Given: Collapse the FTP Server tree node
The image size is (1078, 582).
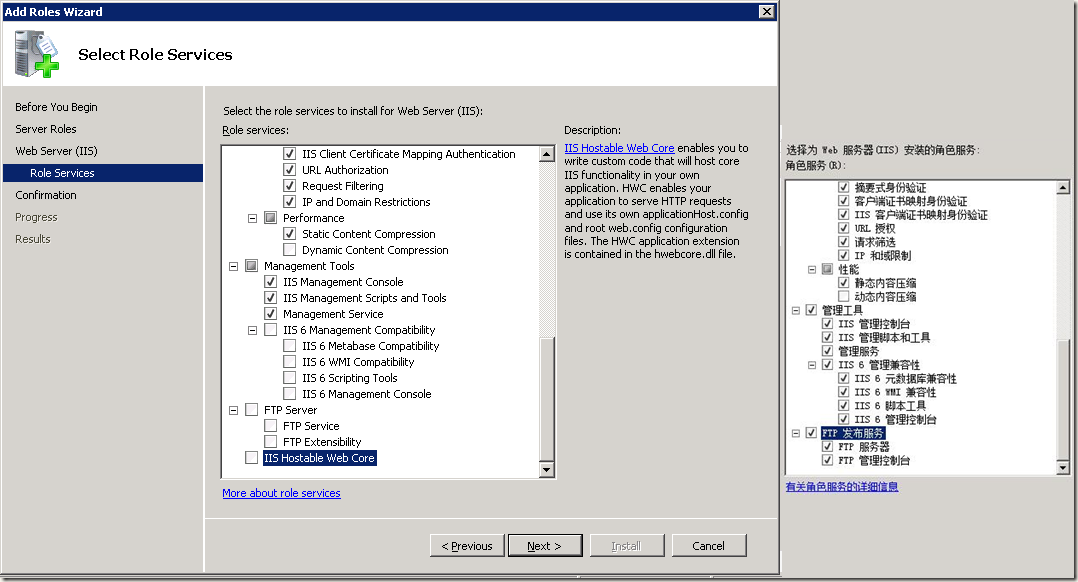Looking at the screenshot, I should [234, 410].
